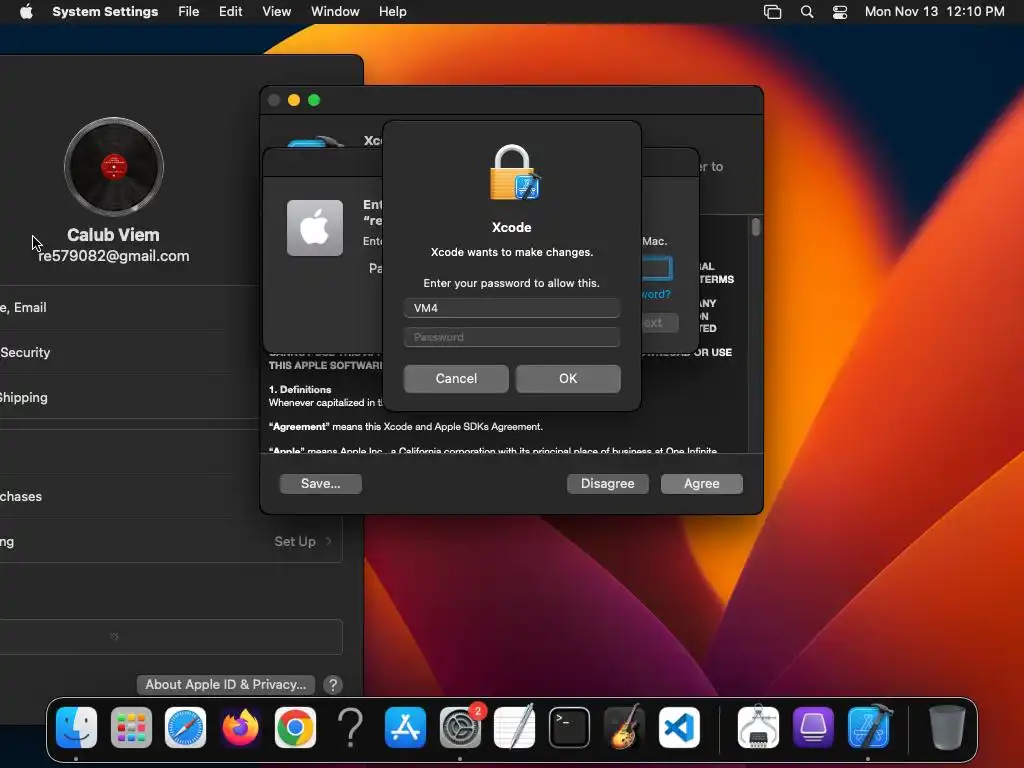Launch Visual Studio Code from Dock
The width and height of the screenshot is (1024, 768).
679,727
